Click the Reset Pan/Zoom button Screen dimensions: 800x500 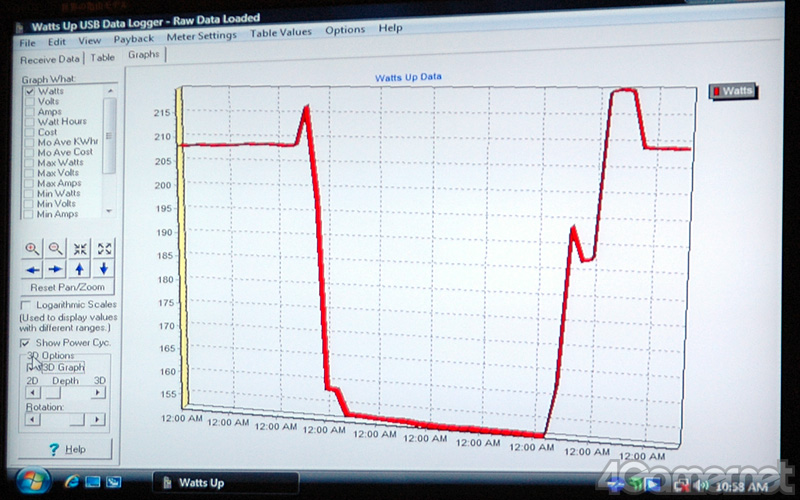67,287
